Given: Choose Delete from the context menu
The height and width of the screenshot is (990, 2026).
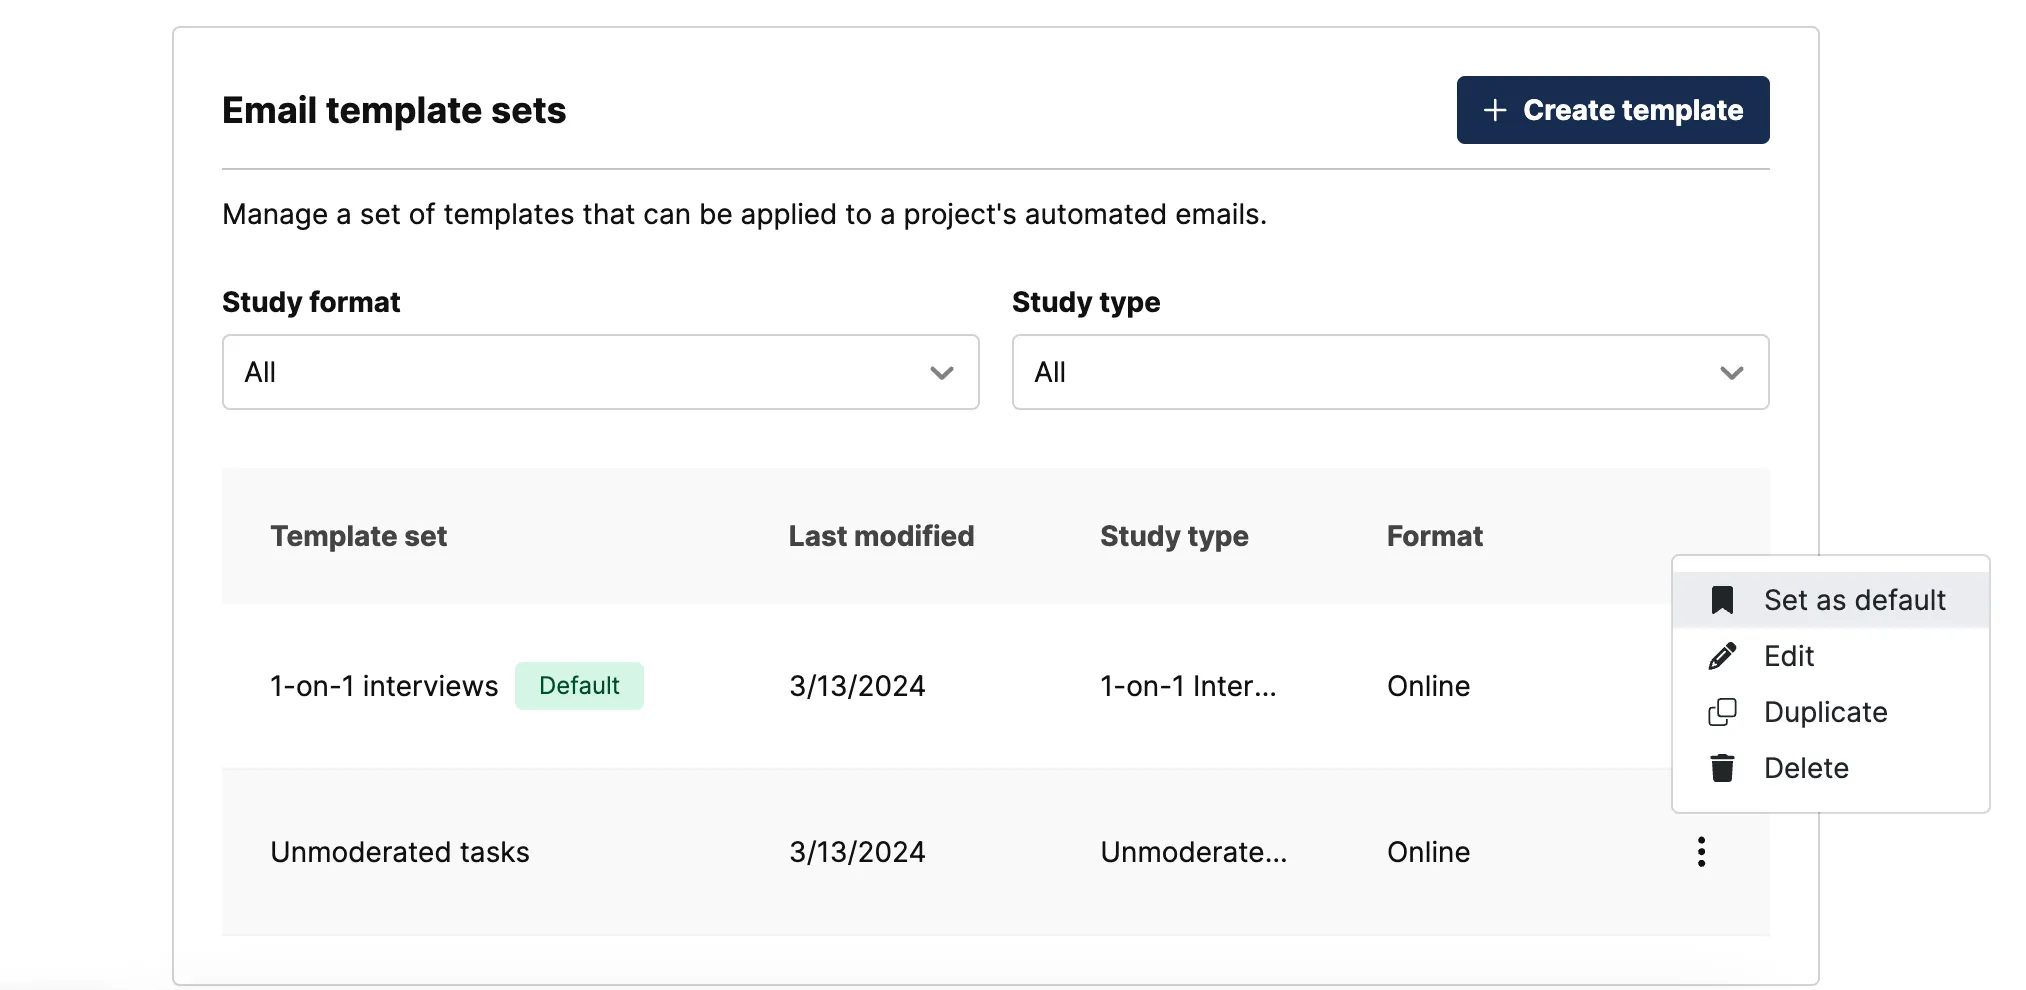Looking at the screenshot, I should click(1830, 768).
